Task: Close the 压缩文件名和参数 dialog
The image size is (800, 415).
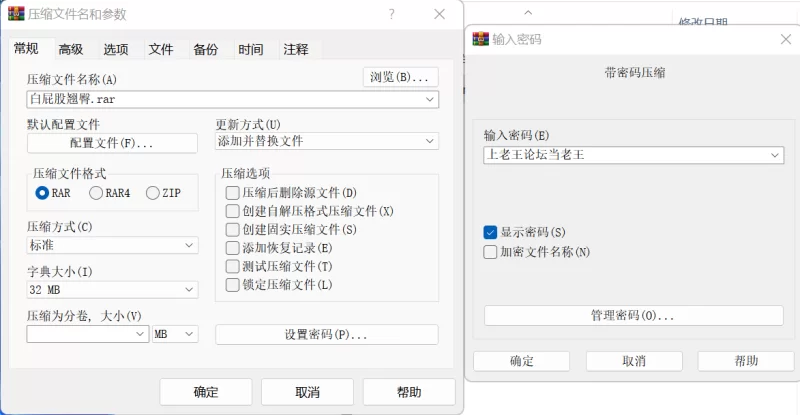Action: click(x=439, y=13)
